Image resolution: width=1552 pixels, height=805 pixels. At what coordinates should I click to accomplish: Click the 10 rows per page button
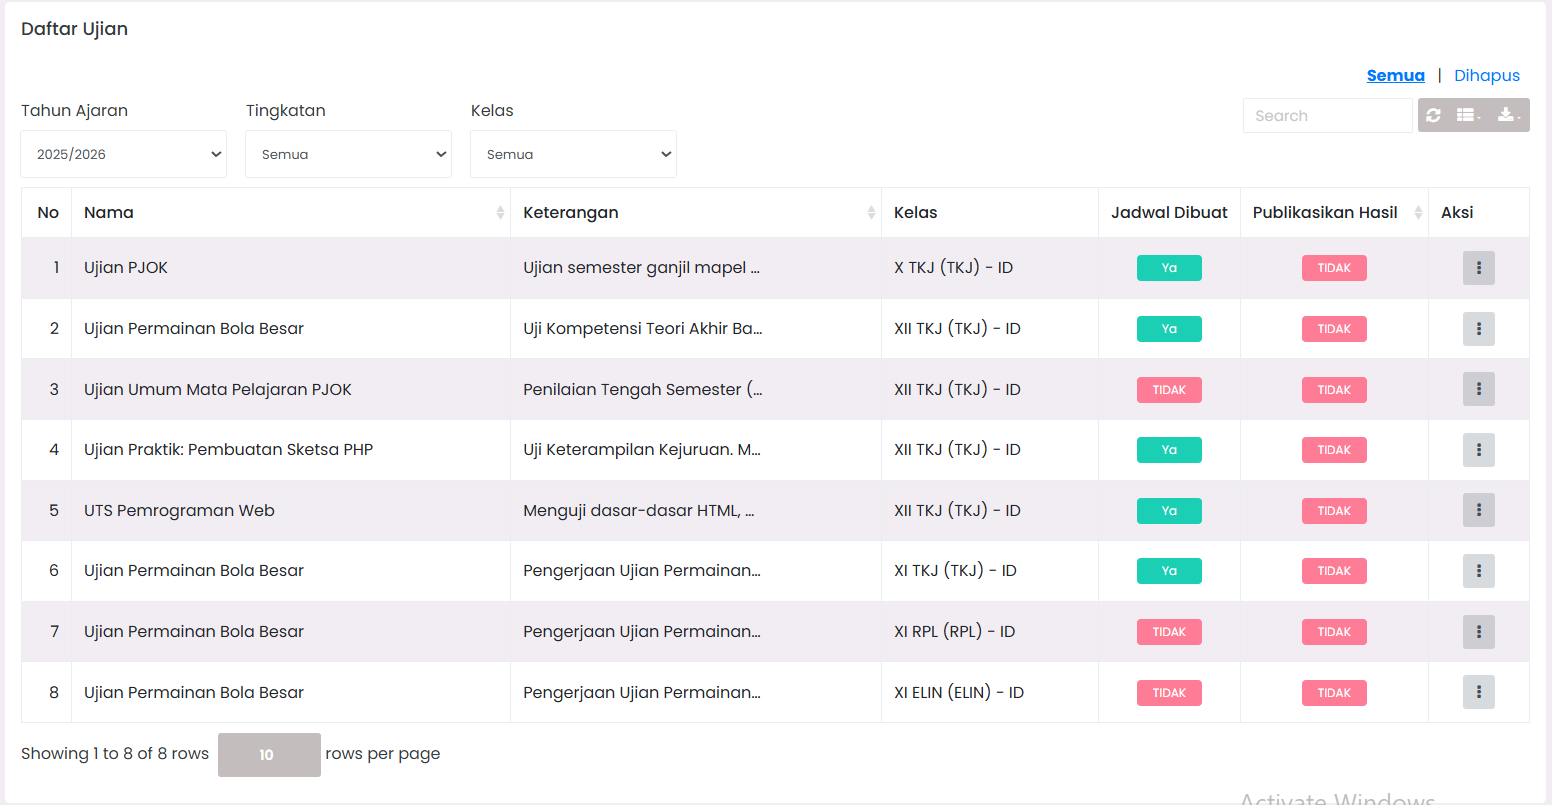pos(269,755)
